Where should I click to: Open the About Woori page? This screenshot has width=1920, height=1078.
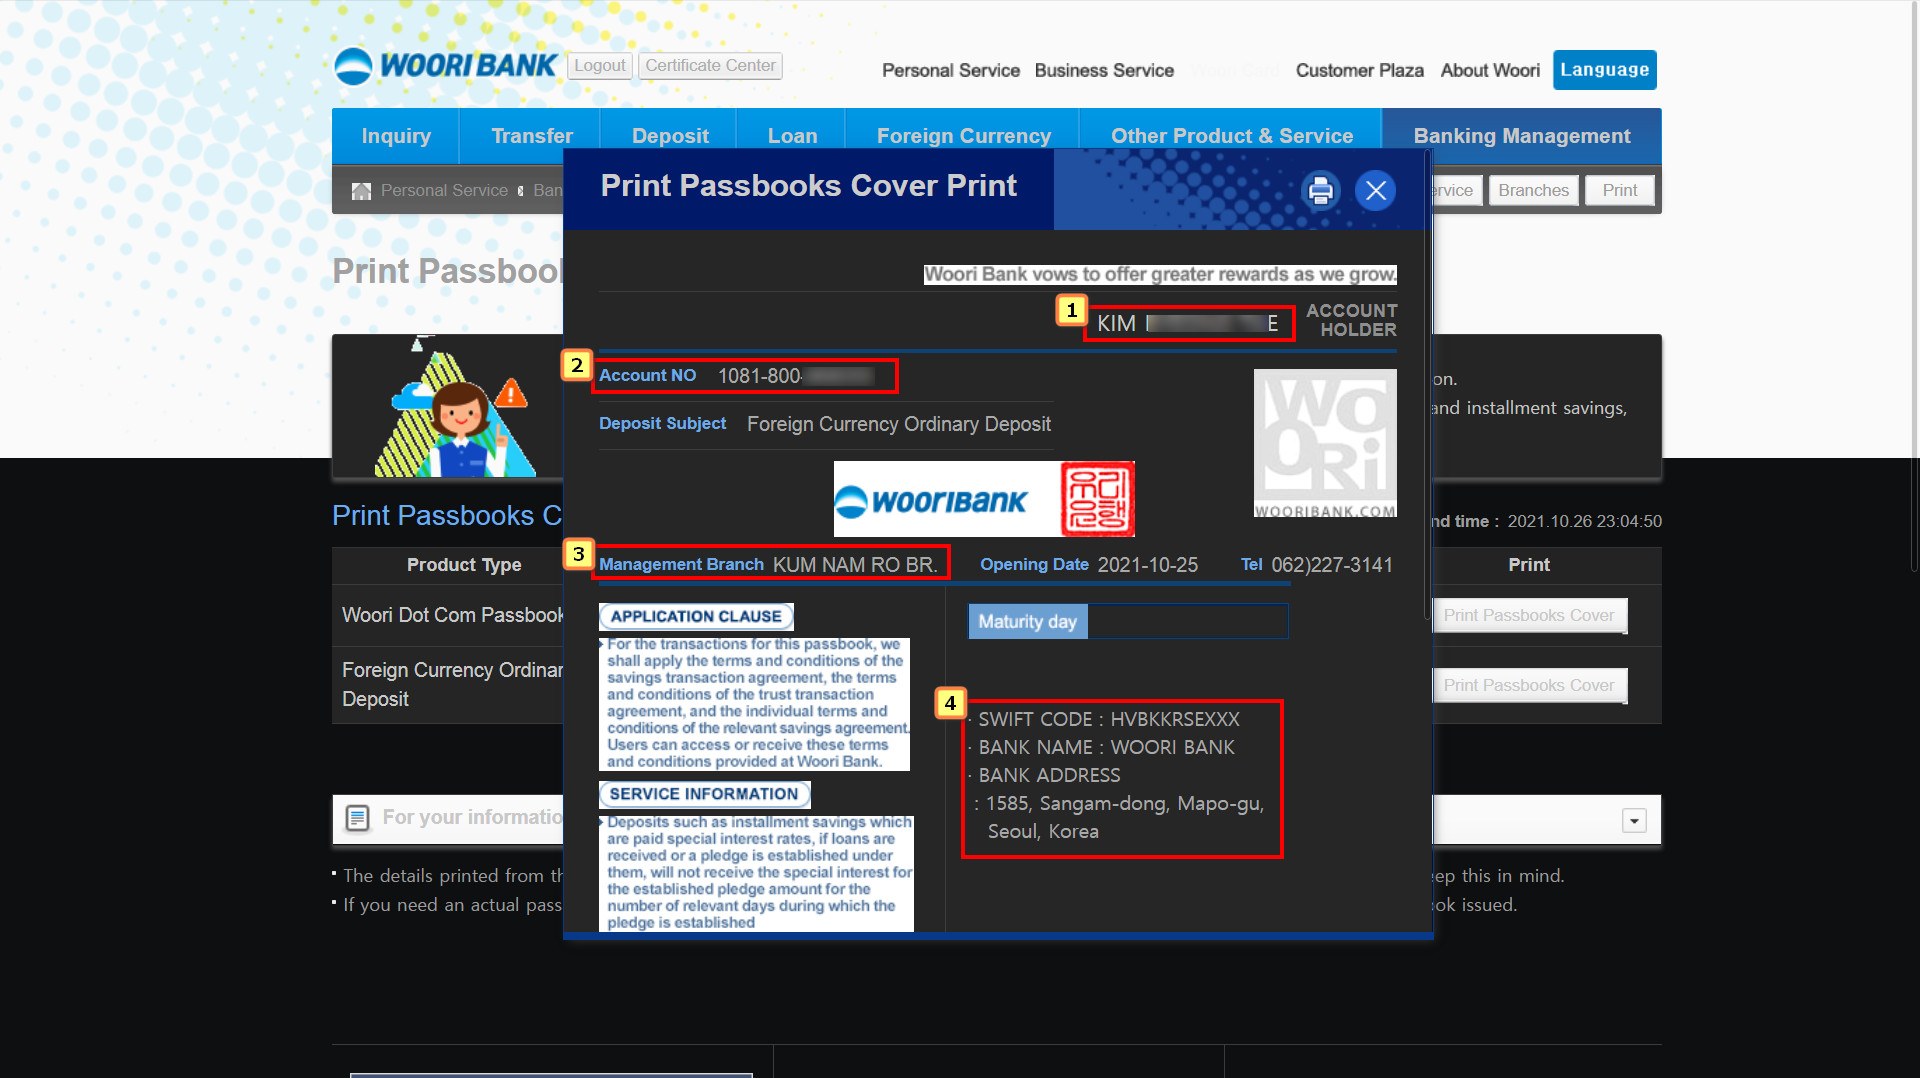pos(1490,71)
